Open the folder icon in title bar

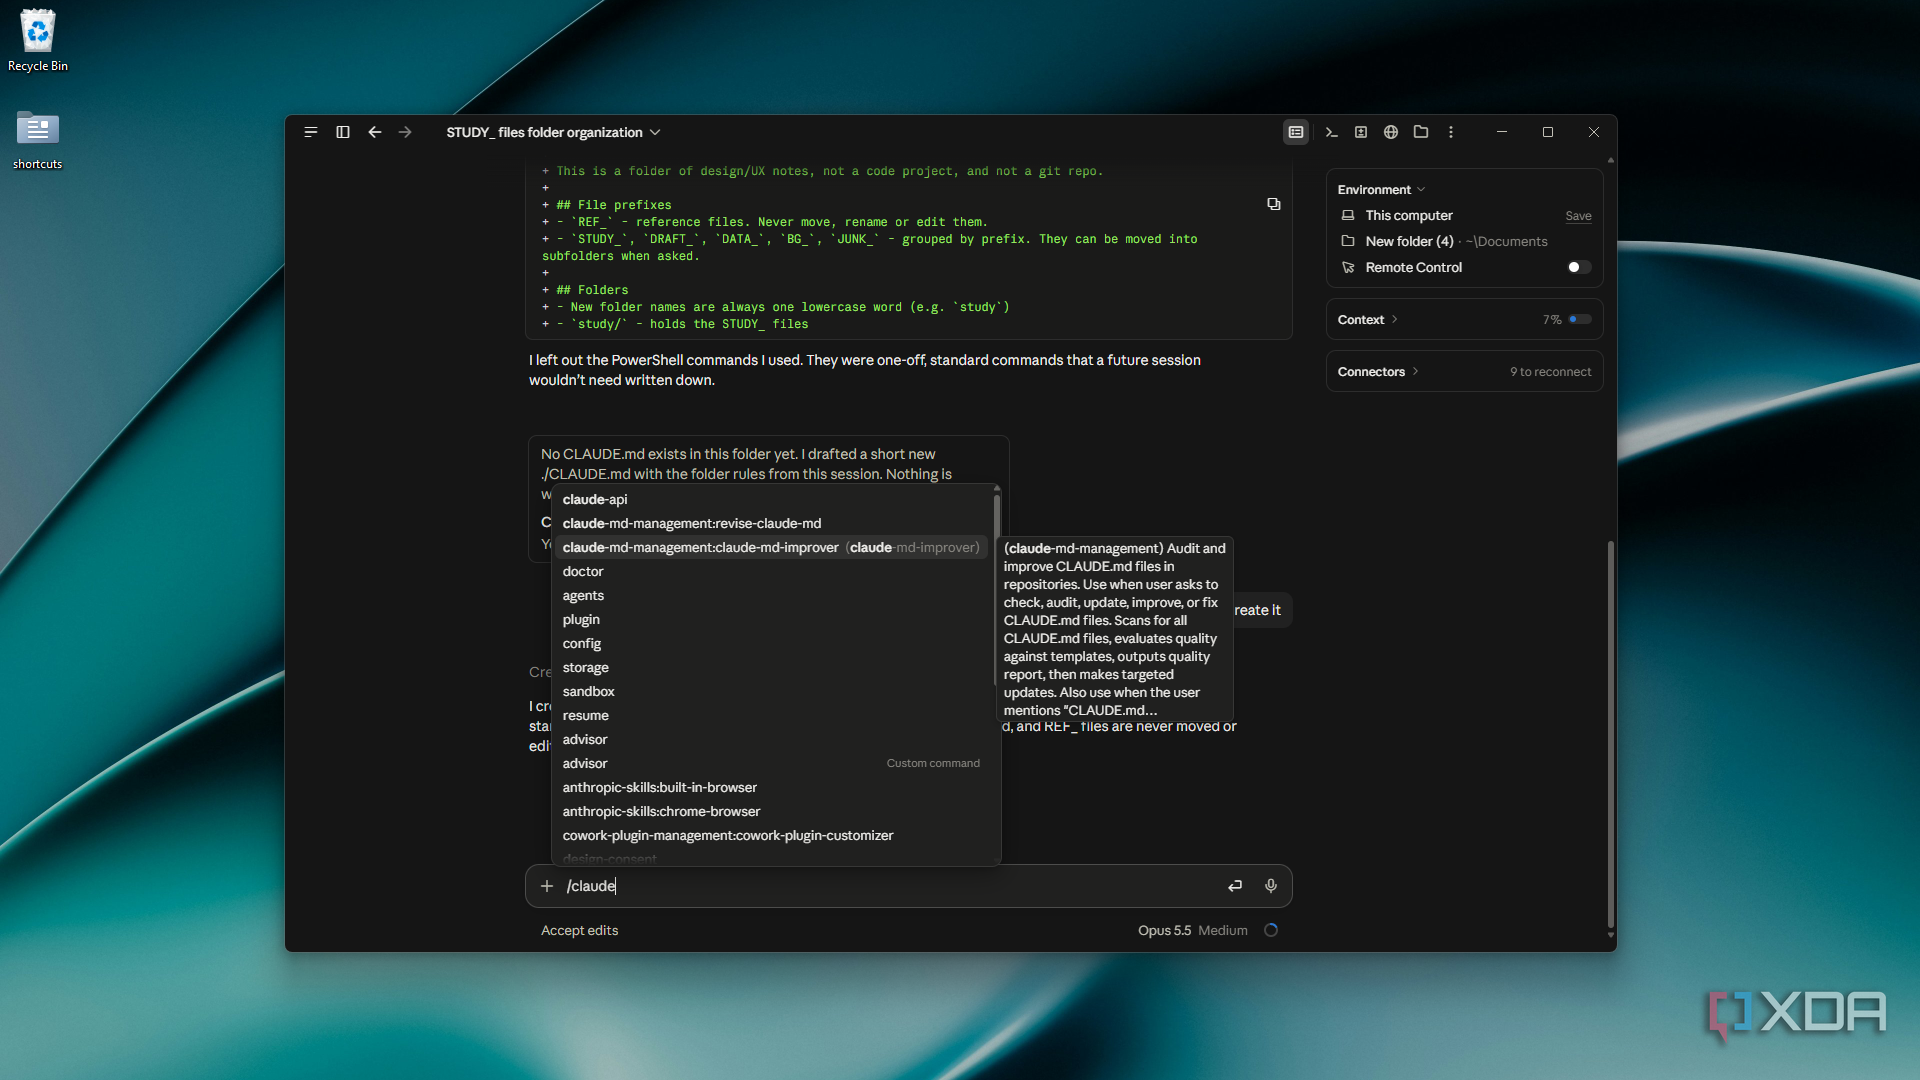pyautogui.click(x=1421, y=132)
